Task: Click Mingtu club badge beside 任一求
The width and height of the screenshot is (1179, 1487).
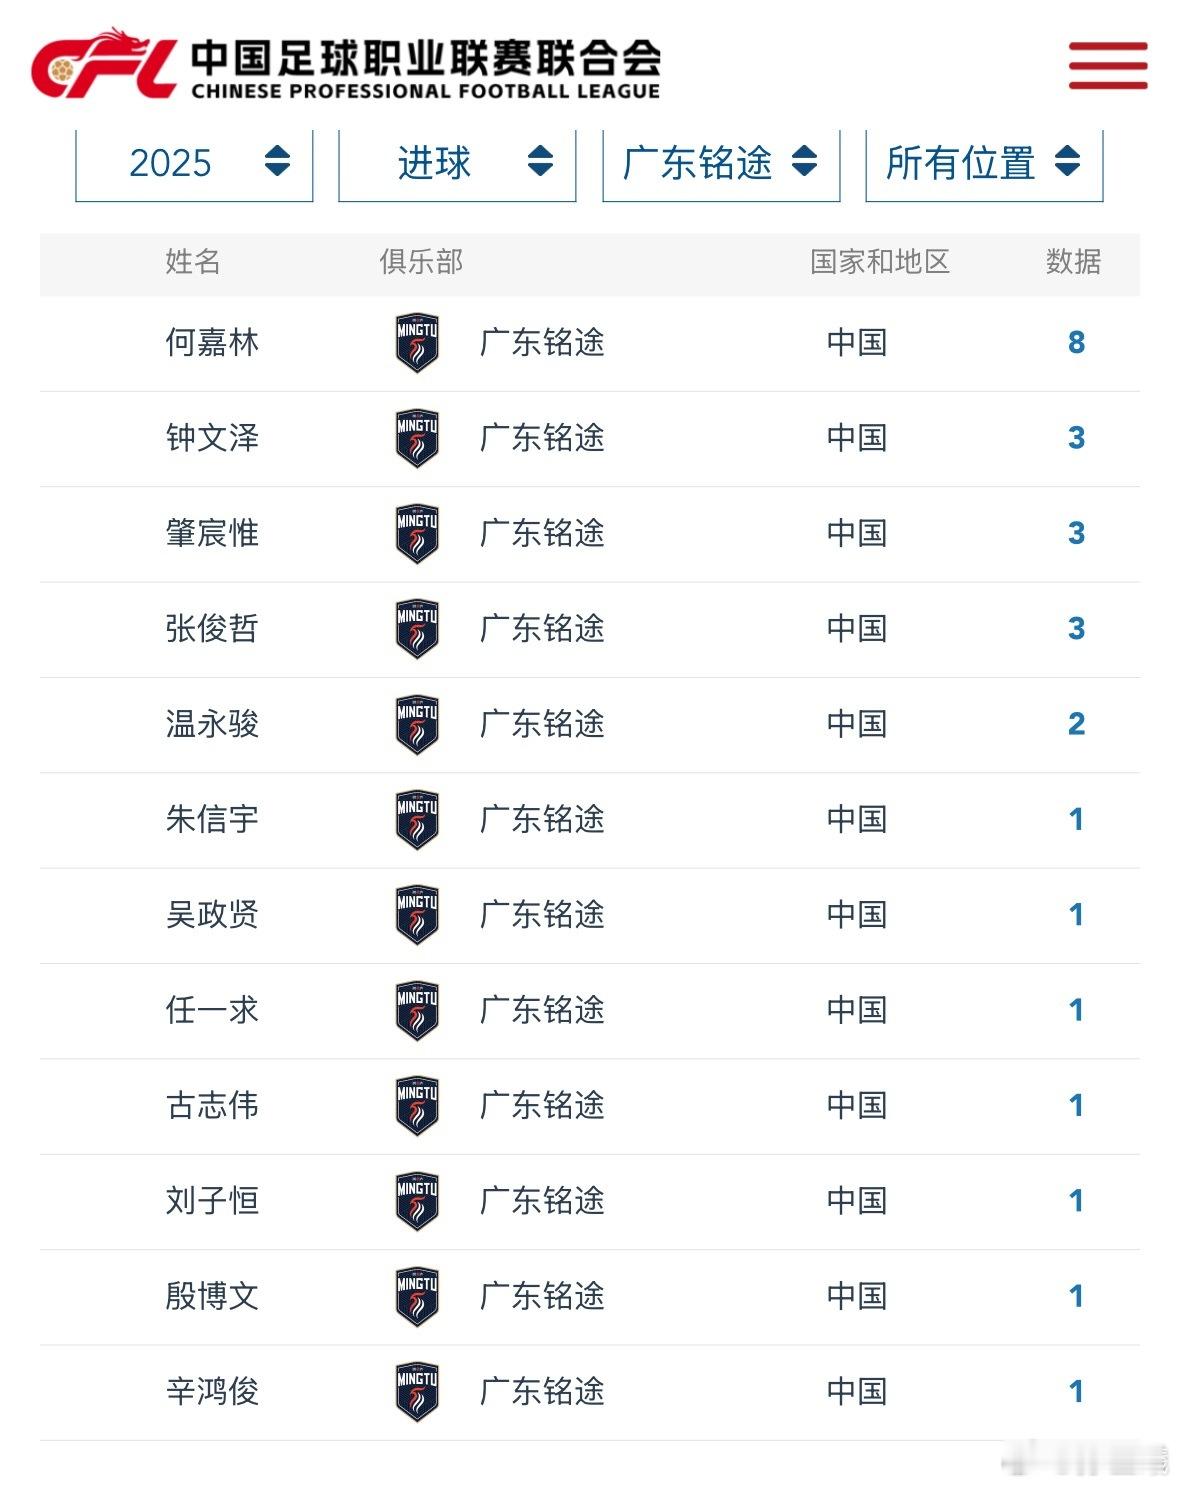Action: pyautogui.click(x=417, y=1010)
